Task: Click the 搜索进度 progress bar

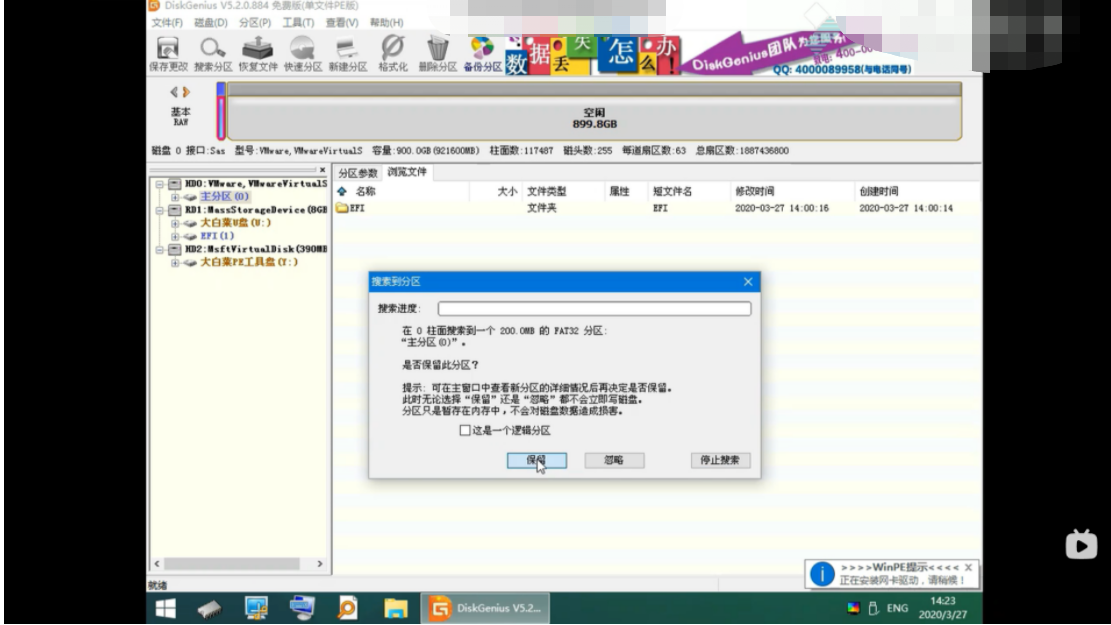Action: (594, 308)
